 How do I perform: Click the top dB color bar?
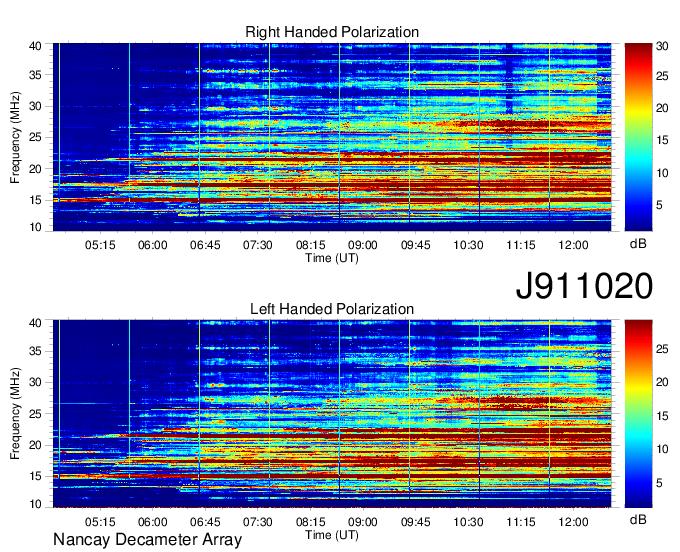coord(638,137)
